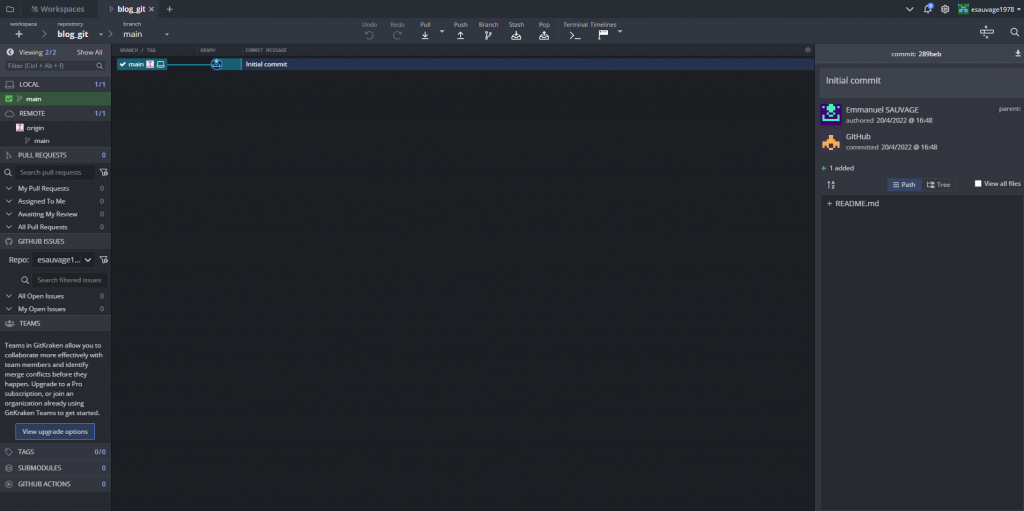The image size is (1024, 511).
Task: Close the blog_git tab
Action: 152,9
